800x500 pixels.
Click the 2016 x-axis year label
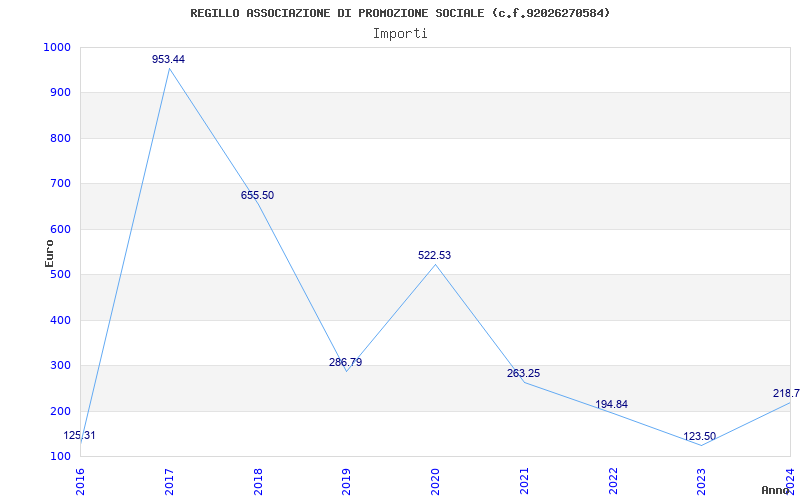(x=80, y=481)
